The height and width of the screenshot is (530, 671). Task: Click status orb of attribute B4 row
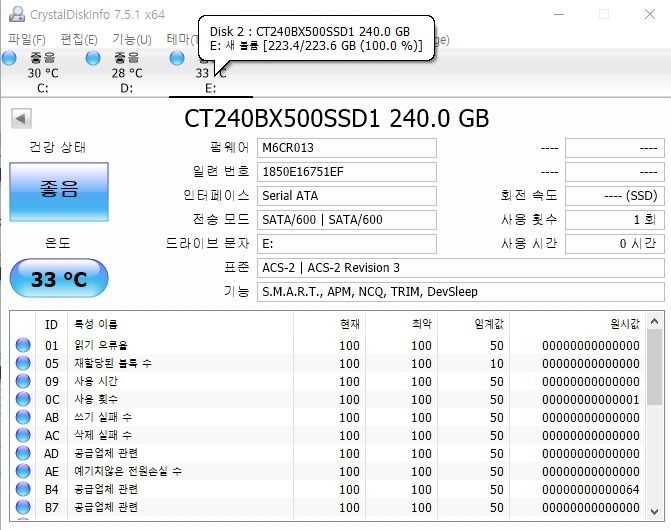point(23,489)
